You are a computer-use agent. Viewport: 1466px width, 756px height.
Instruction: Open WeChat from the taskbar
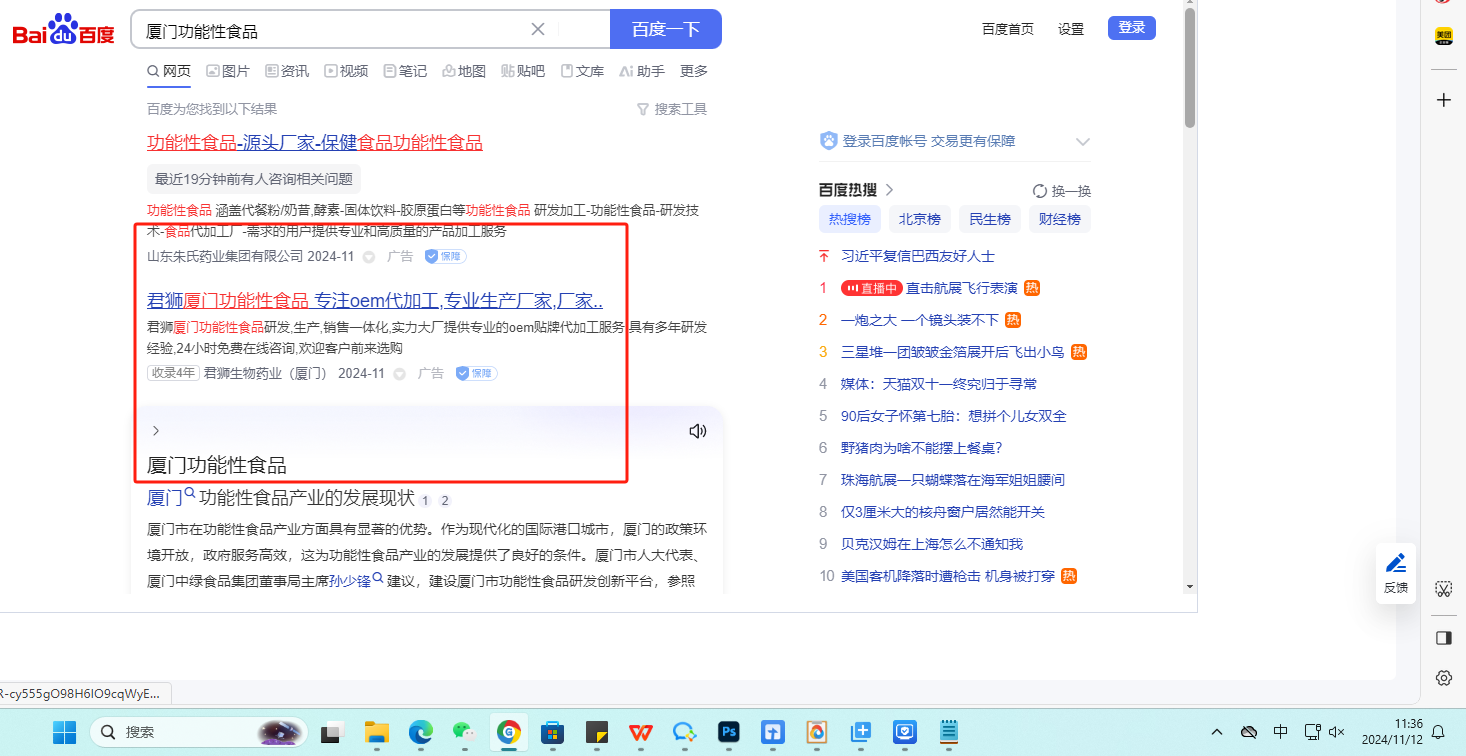pyautogui.click(x=463, y=732)
